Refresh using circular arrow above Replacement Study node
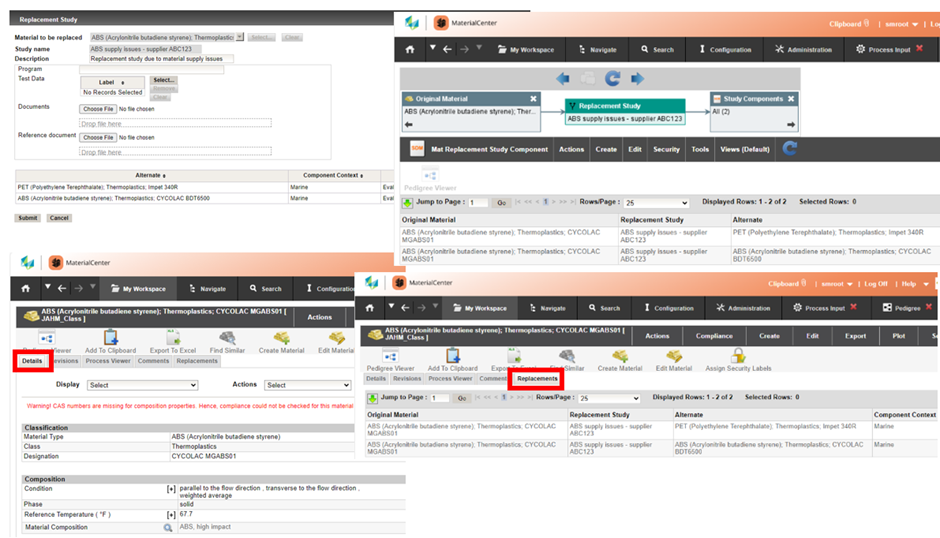The width and height of the screenshot is (940, 538). [x=612, y=79]
